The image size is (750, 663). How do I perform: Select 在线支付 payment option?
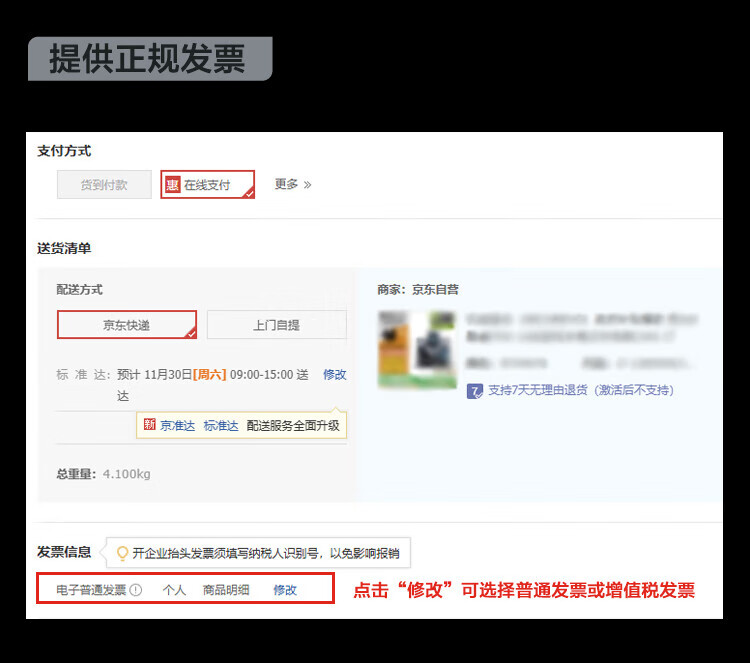click(207, 184)
